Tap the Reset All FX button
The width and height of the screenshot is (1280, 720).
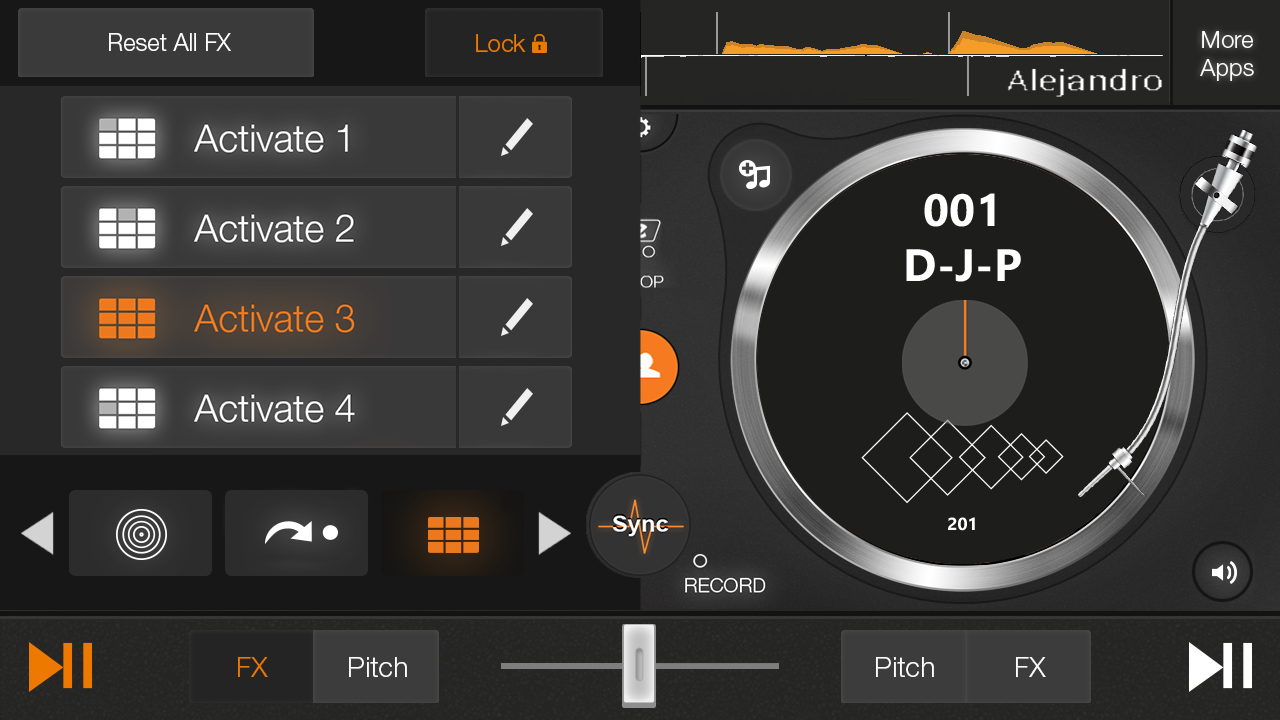[x=166, y=43]
